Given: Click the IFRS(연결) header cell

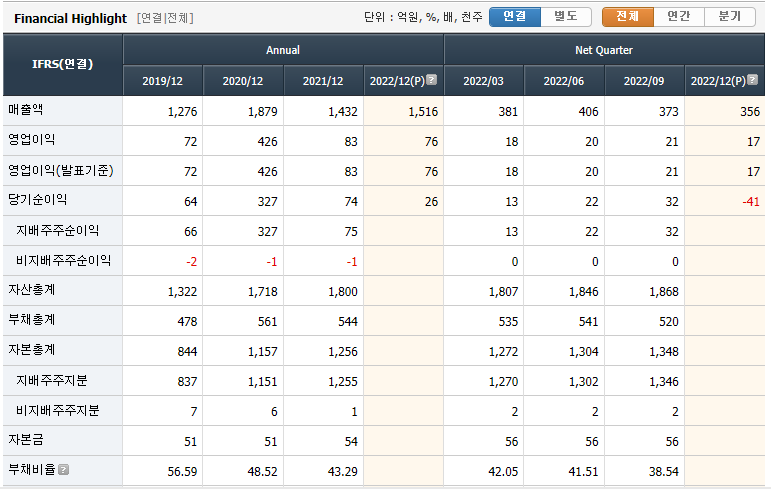Looking at the screenshot, I should (62, 64).
